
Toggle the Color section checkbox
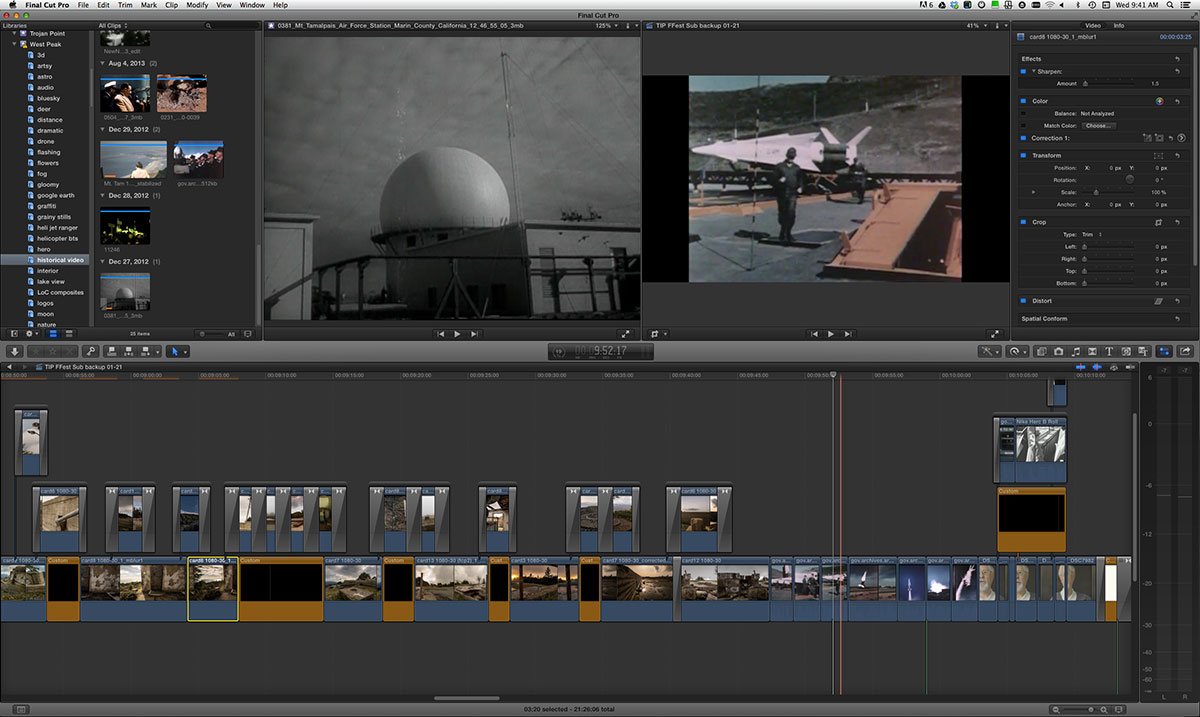click(x=1024, y=101)
